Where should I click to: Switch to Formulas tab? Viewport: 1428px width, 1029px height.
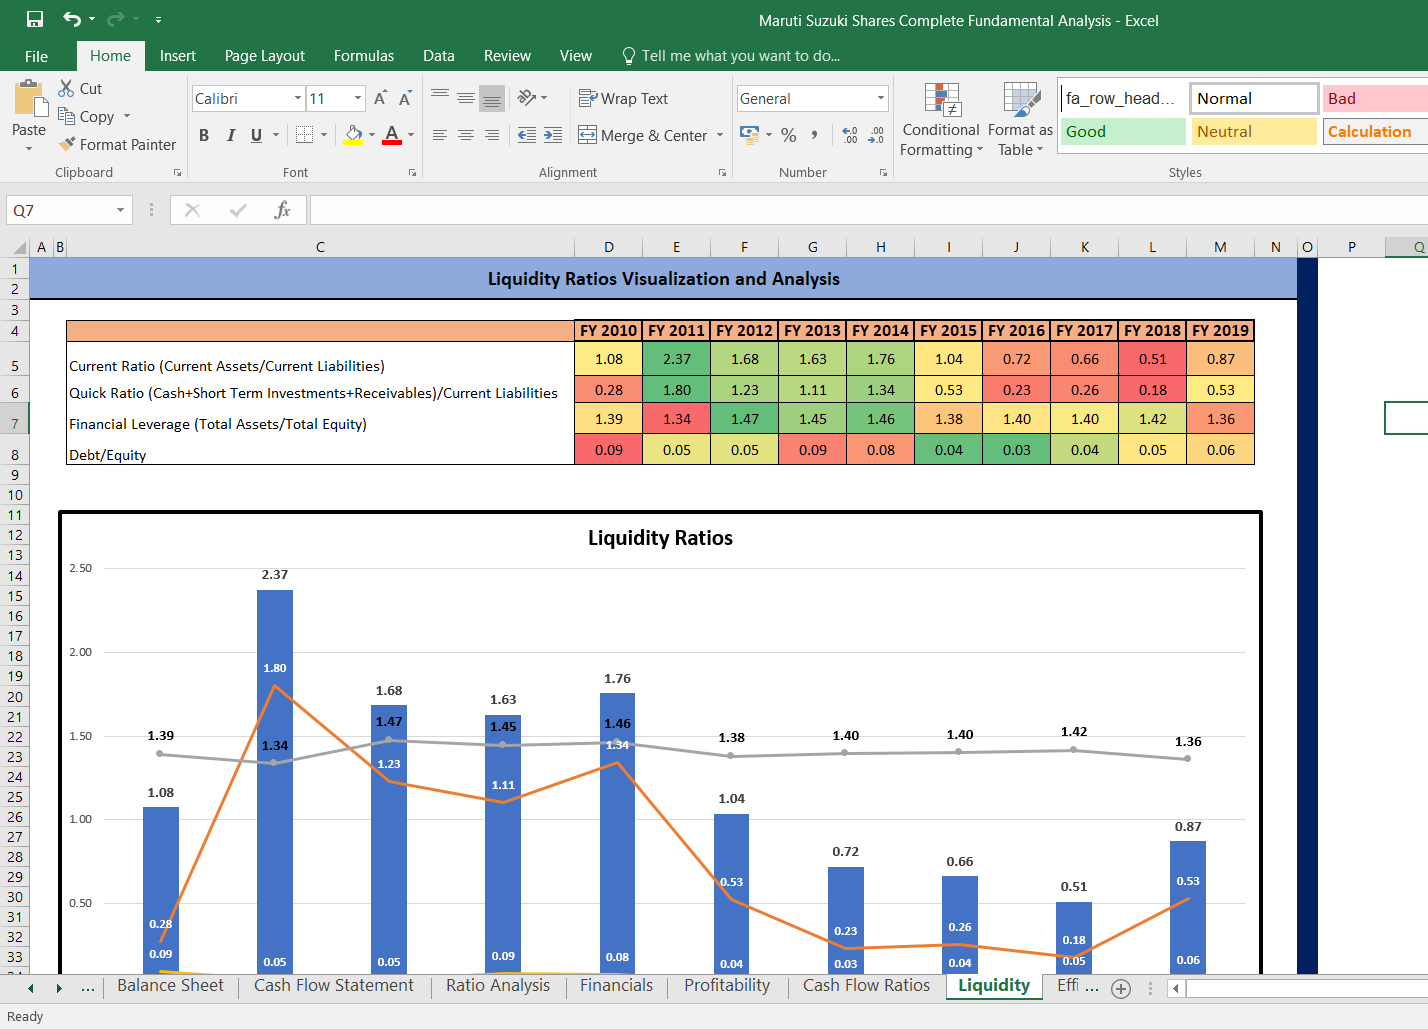click(364, 56)
